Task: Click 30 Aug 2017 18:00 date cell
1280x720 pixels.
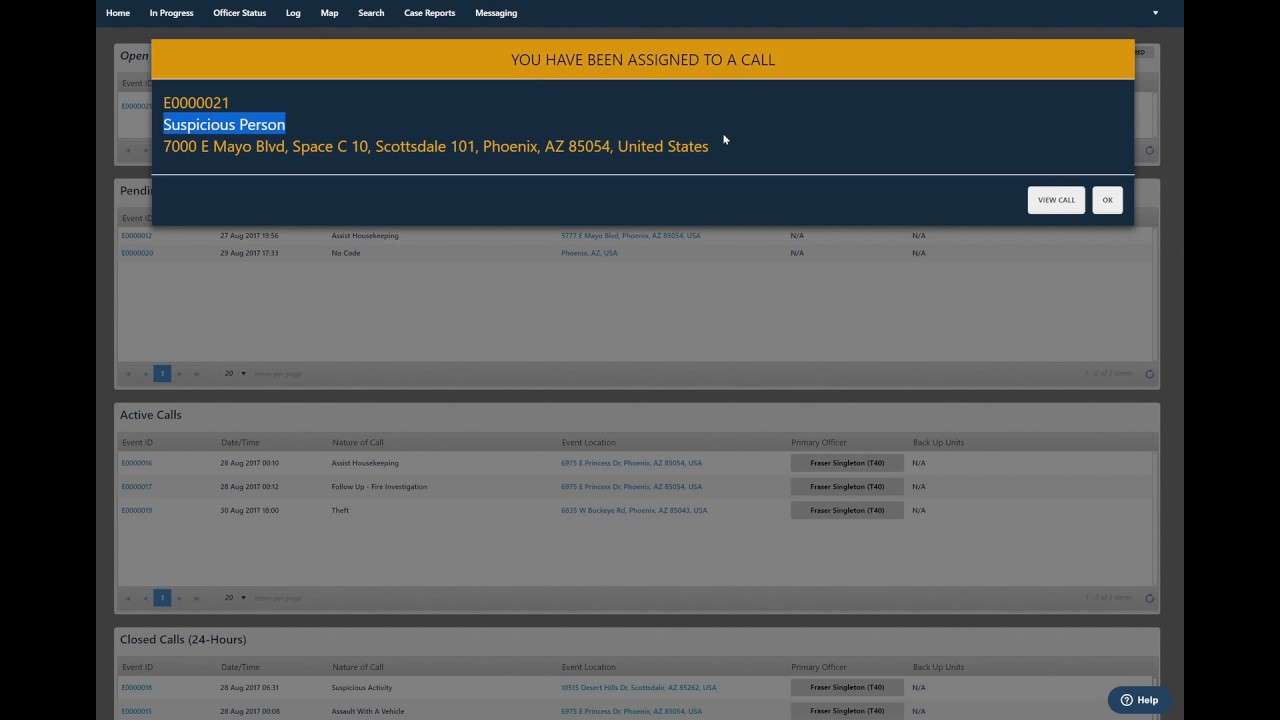Action: (250, 511)
